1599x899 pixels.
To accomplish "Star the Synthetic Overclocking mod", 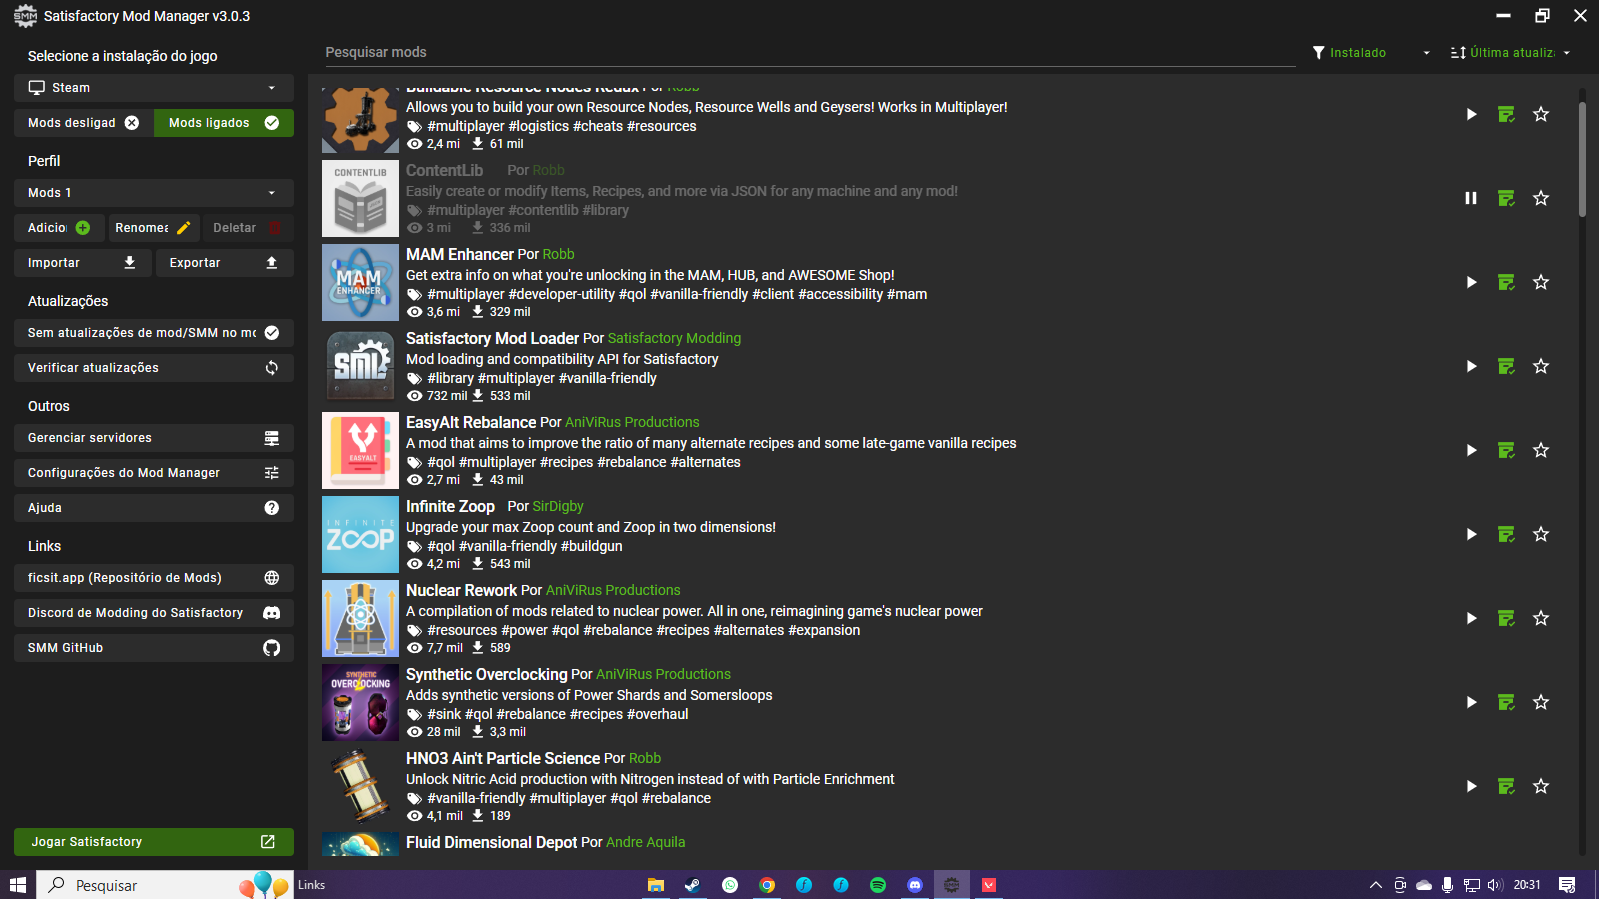I will [x=1541, y=702].
